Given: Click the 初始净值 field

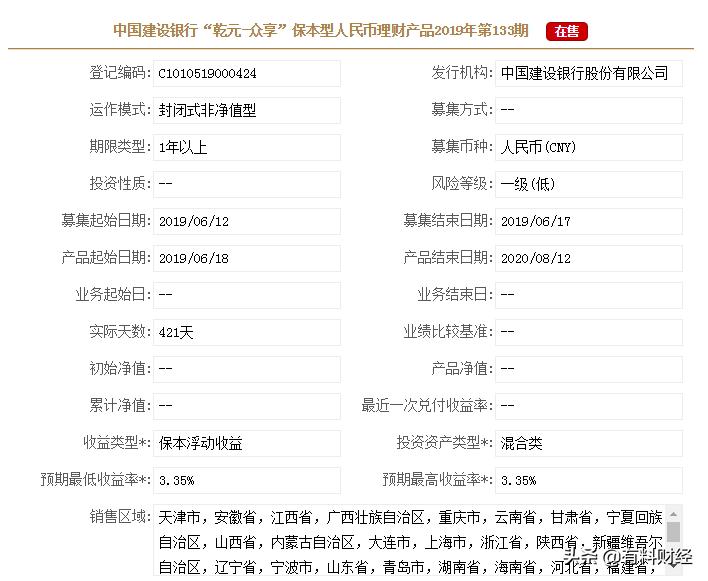Looking at the screenshot, I should (247, 369).
